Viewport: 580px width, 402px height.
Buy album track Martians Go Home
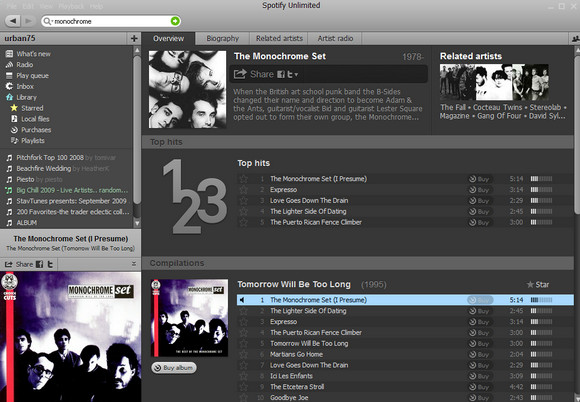[x=479, y=354]
